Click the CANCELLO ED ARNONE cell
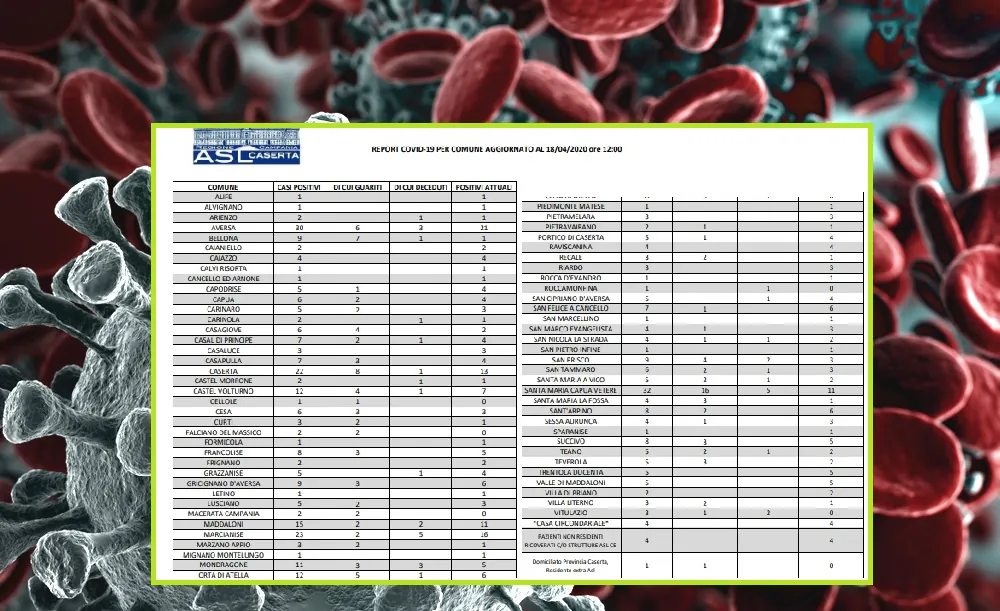This screenshot has height=611, width=1000. click(x=223, y=279)
